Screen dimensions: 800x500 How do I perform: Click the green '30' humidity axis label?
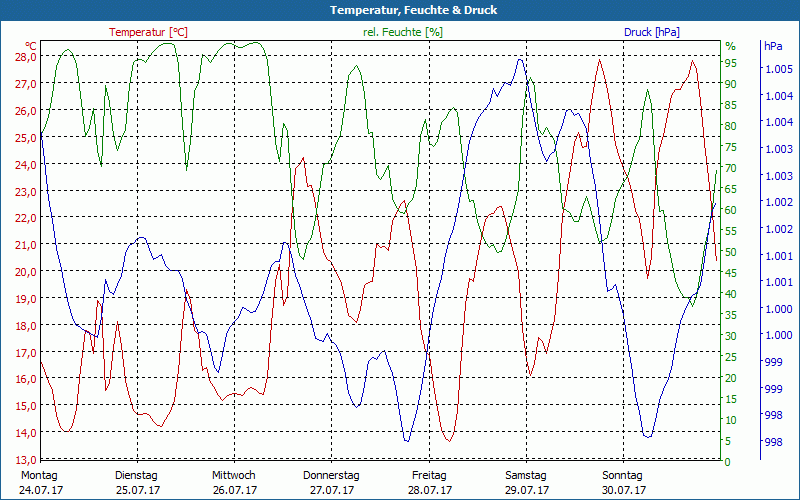731,336
